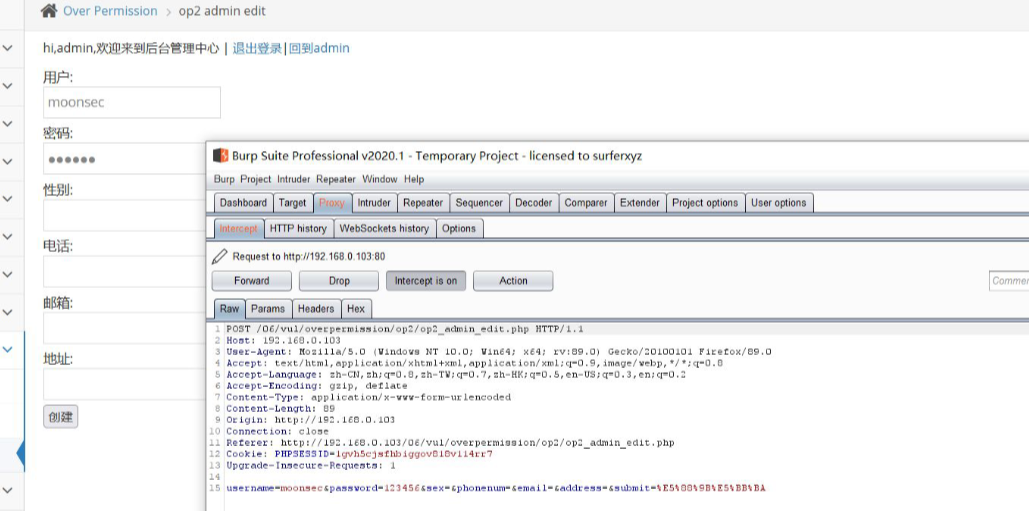Image resolution: width=1029 pixels, height=511 pixels.
Task: Select the Params view tab
Action: point(267,309)
